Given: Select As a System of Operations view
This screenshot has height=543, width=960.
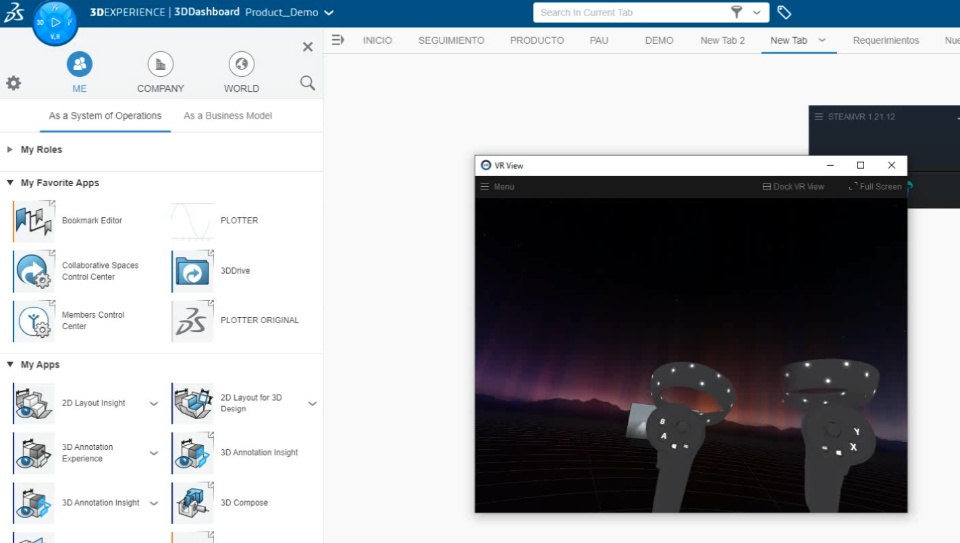Looking at the screenshot, I should click(105, 116).
